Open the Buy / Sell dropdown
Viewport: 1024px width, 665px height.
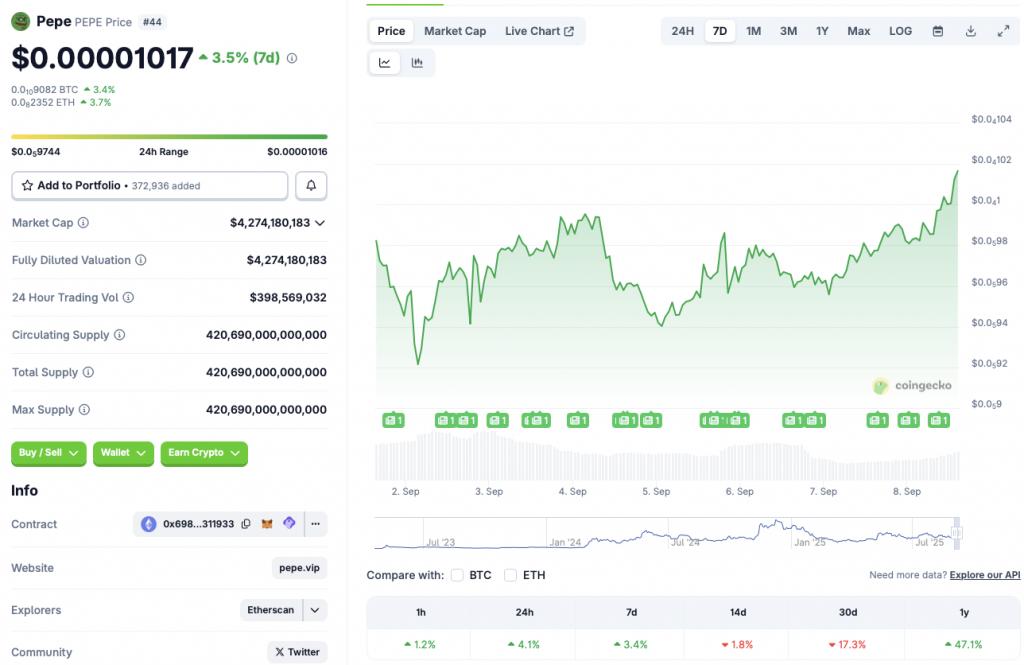tap(48, 453)
